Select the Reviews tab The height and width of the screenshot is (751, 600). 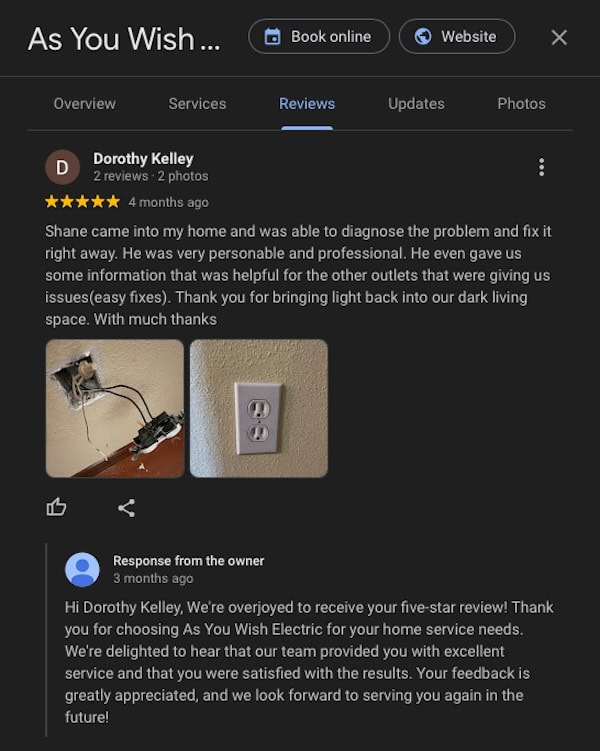click(307, 103)
